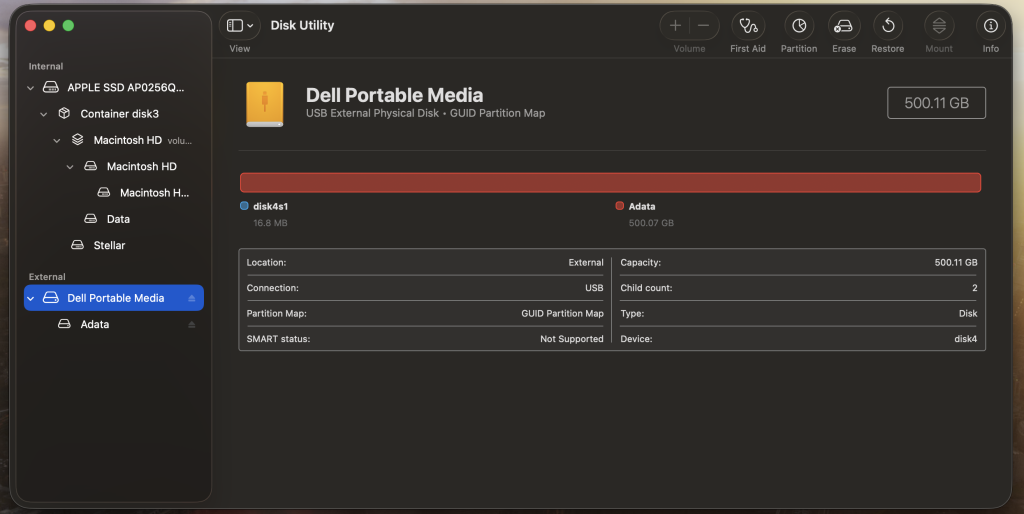Select the Stellar volume in the sidebar
This screenshot has height=514, width=1024.
(x=114, y=245)
